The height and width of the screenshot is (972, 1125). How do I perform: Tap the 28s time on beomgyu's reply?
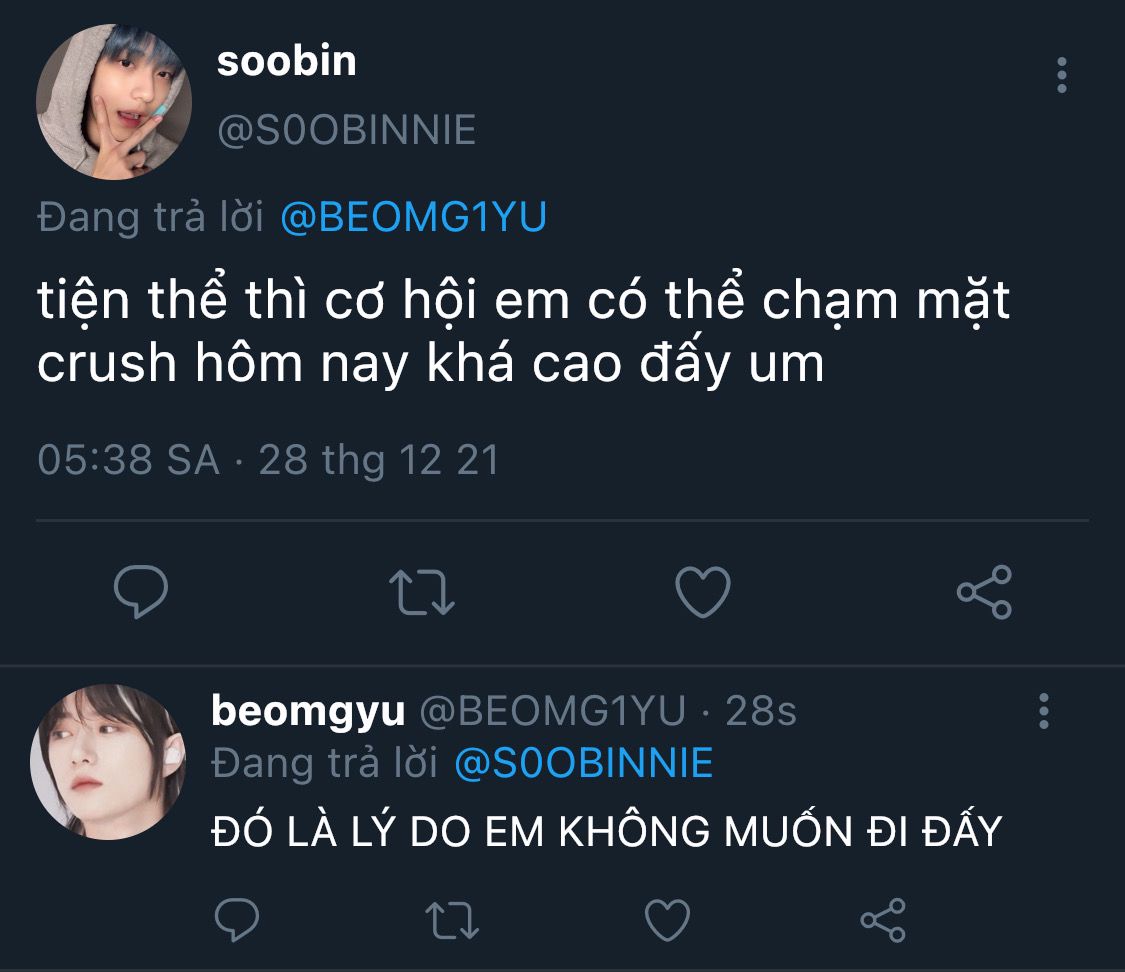[x=761, y=711]
